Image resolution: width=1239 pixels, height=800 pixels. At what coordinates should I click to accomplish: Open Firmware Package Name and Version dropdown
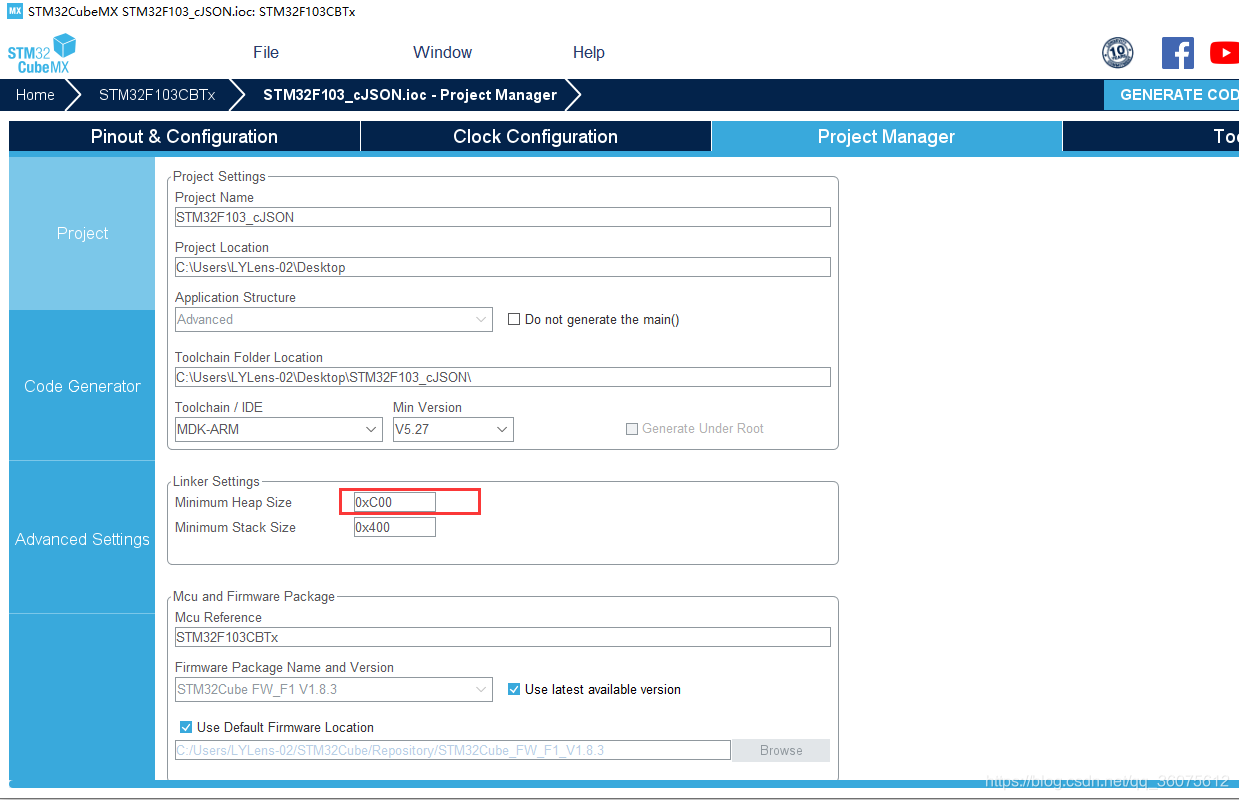point(334,689)
